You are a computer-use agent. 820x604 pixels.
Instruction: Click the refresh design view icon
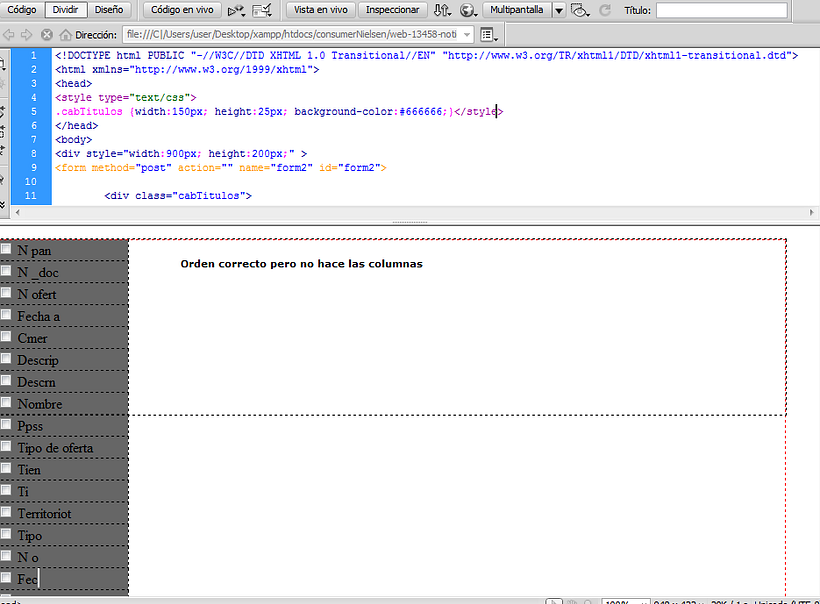[x=605, y=10]
